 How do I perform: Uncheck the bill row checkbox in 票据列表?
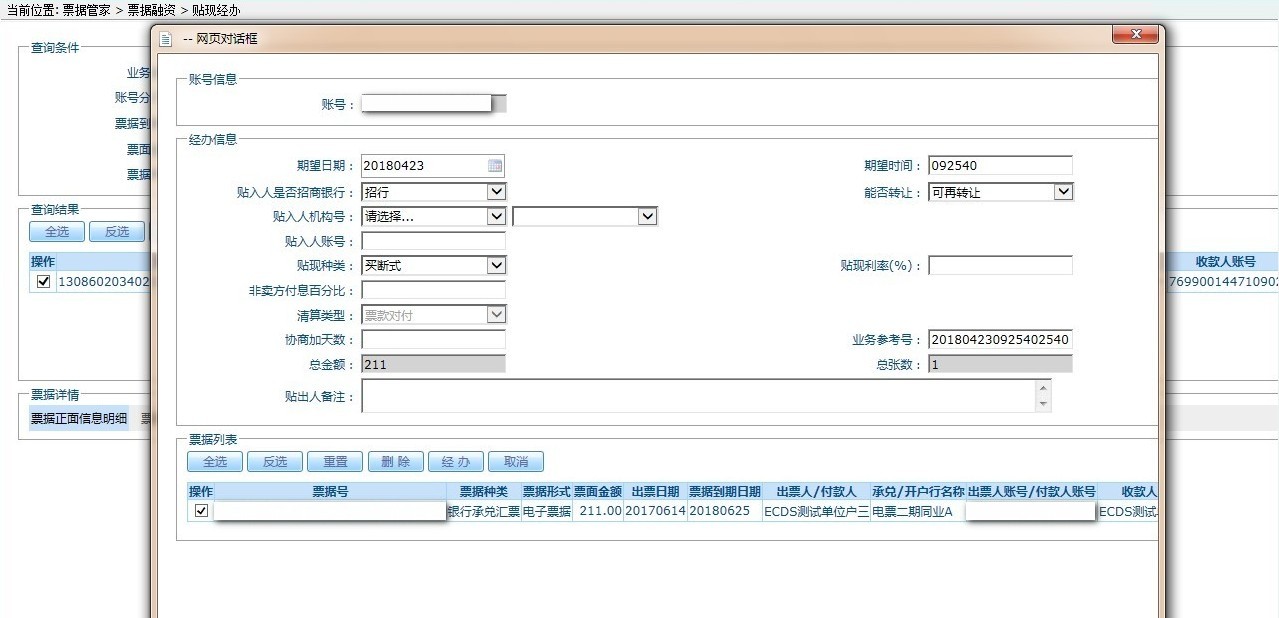coord(201,511)
